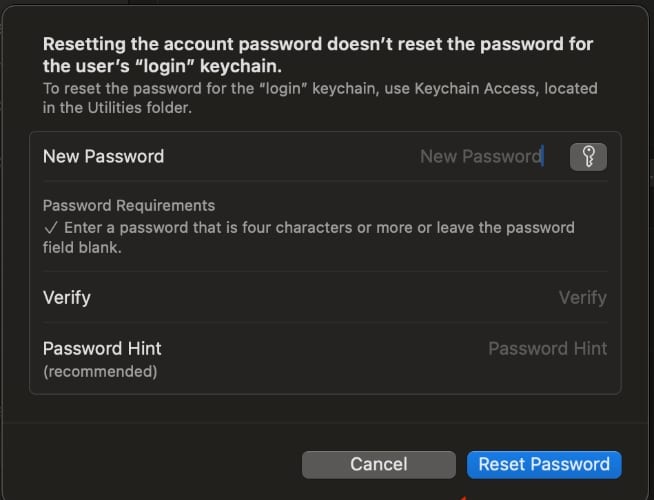The height and width of the screenshot is (500, 654).
Task: Click the bold keychain warning headline
Action: coord(318,55)
